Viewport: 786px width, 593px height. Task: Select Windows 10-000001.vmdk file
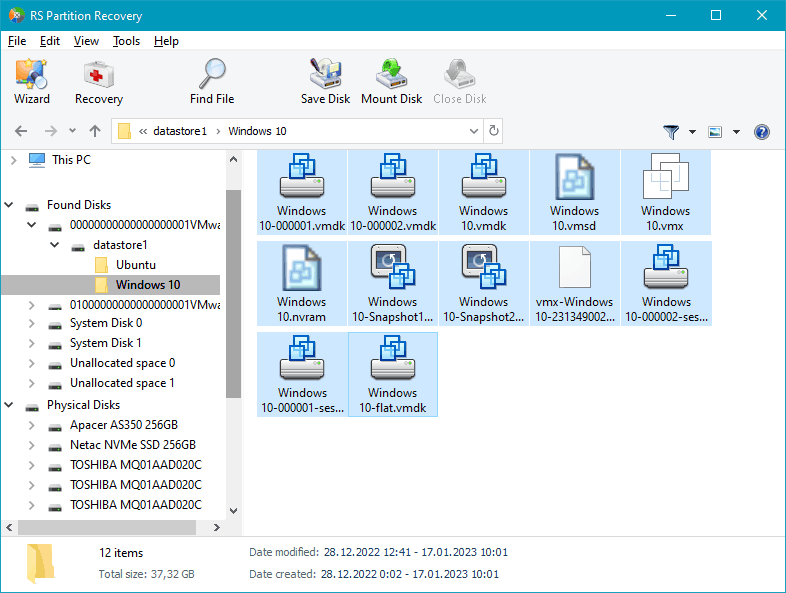[x=302, y=192]
